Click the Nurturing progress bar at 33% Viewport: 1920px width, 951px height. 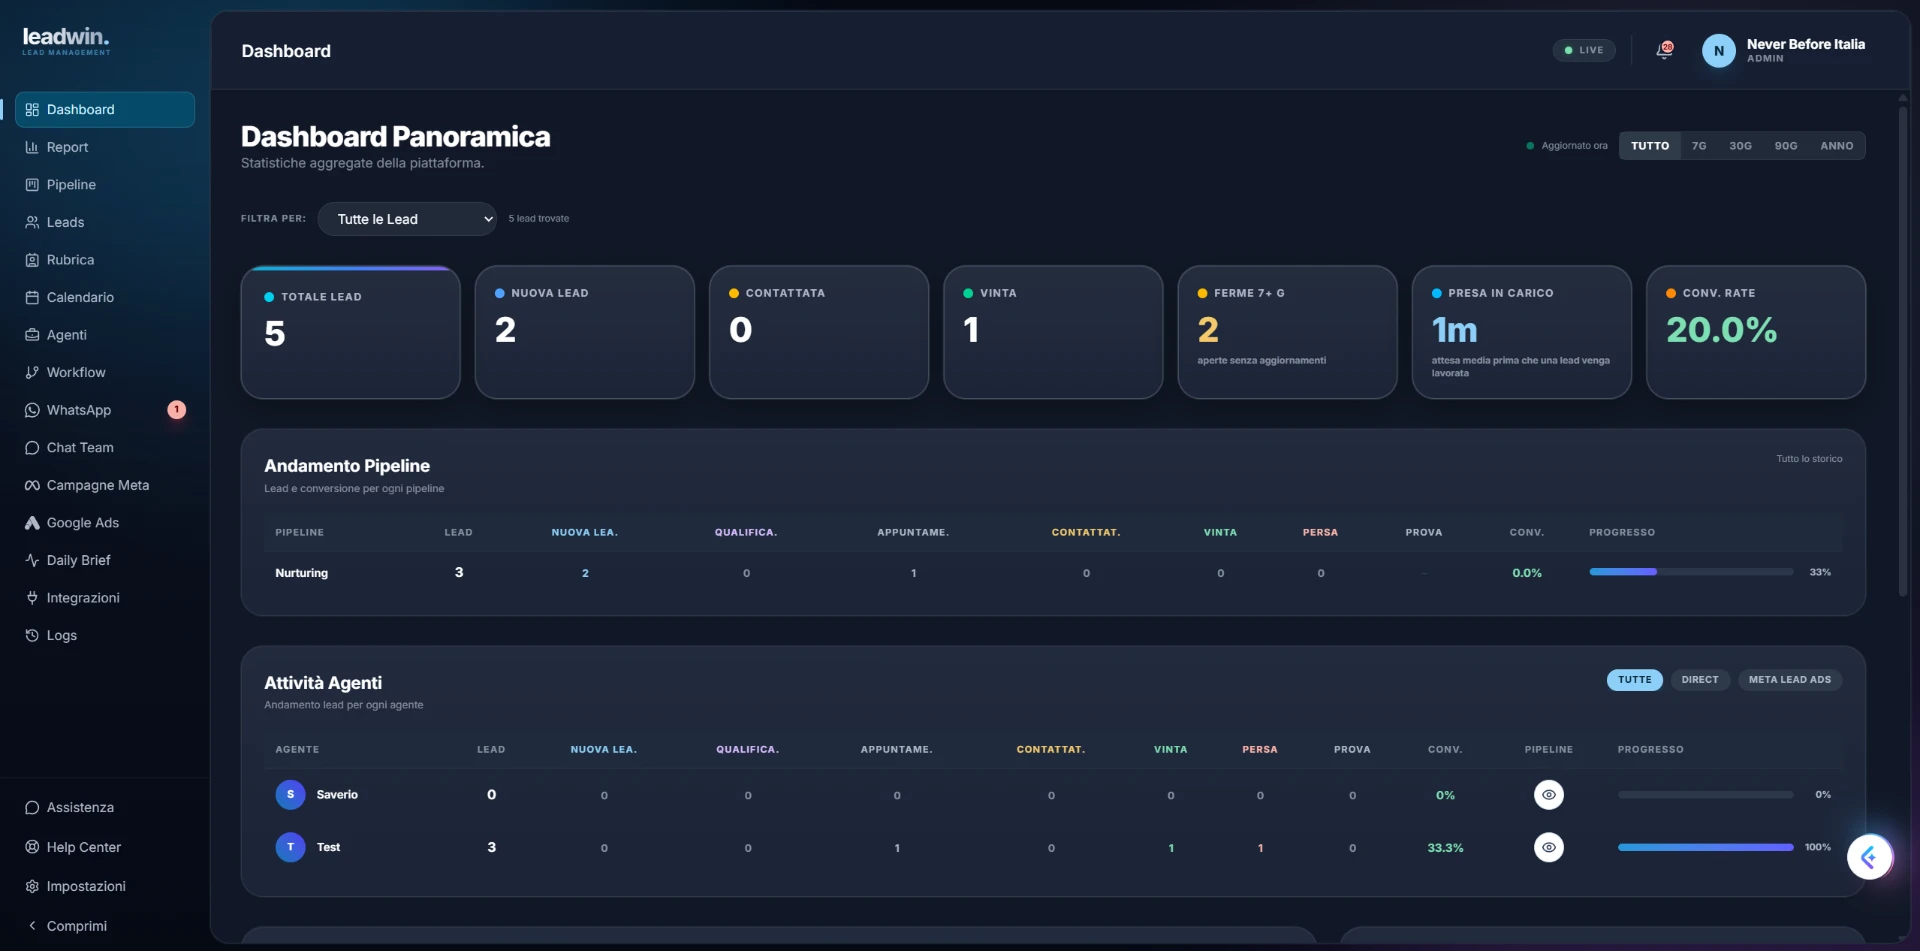[1691, 572]
